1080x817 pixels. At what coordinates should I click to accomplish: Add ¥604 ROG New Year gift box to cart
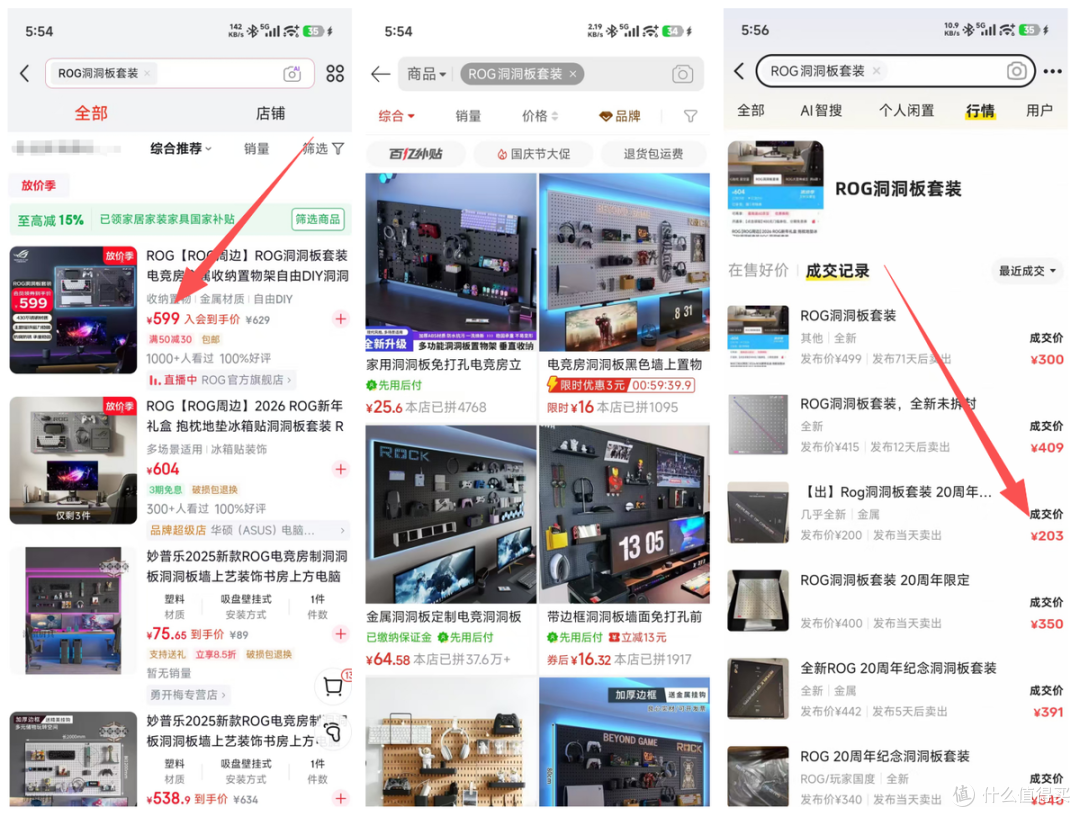click(340, 470)
